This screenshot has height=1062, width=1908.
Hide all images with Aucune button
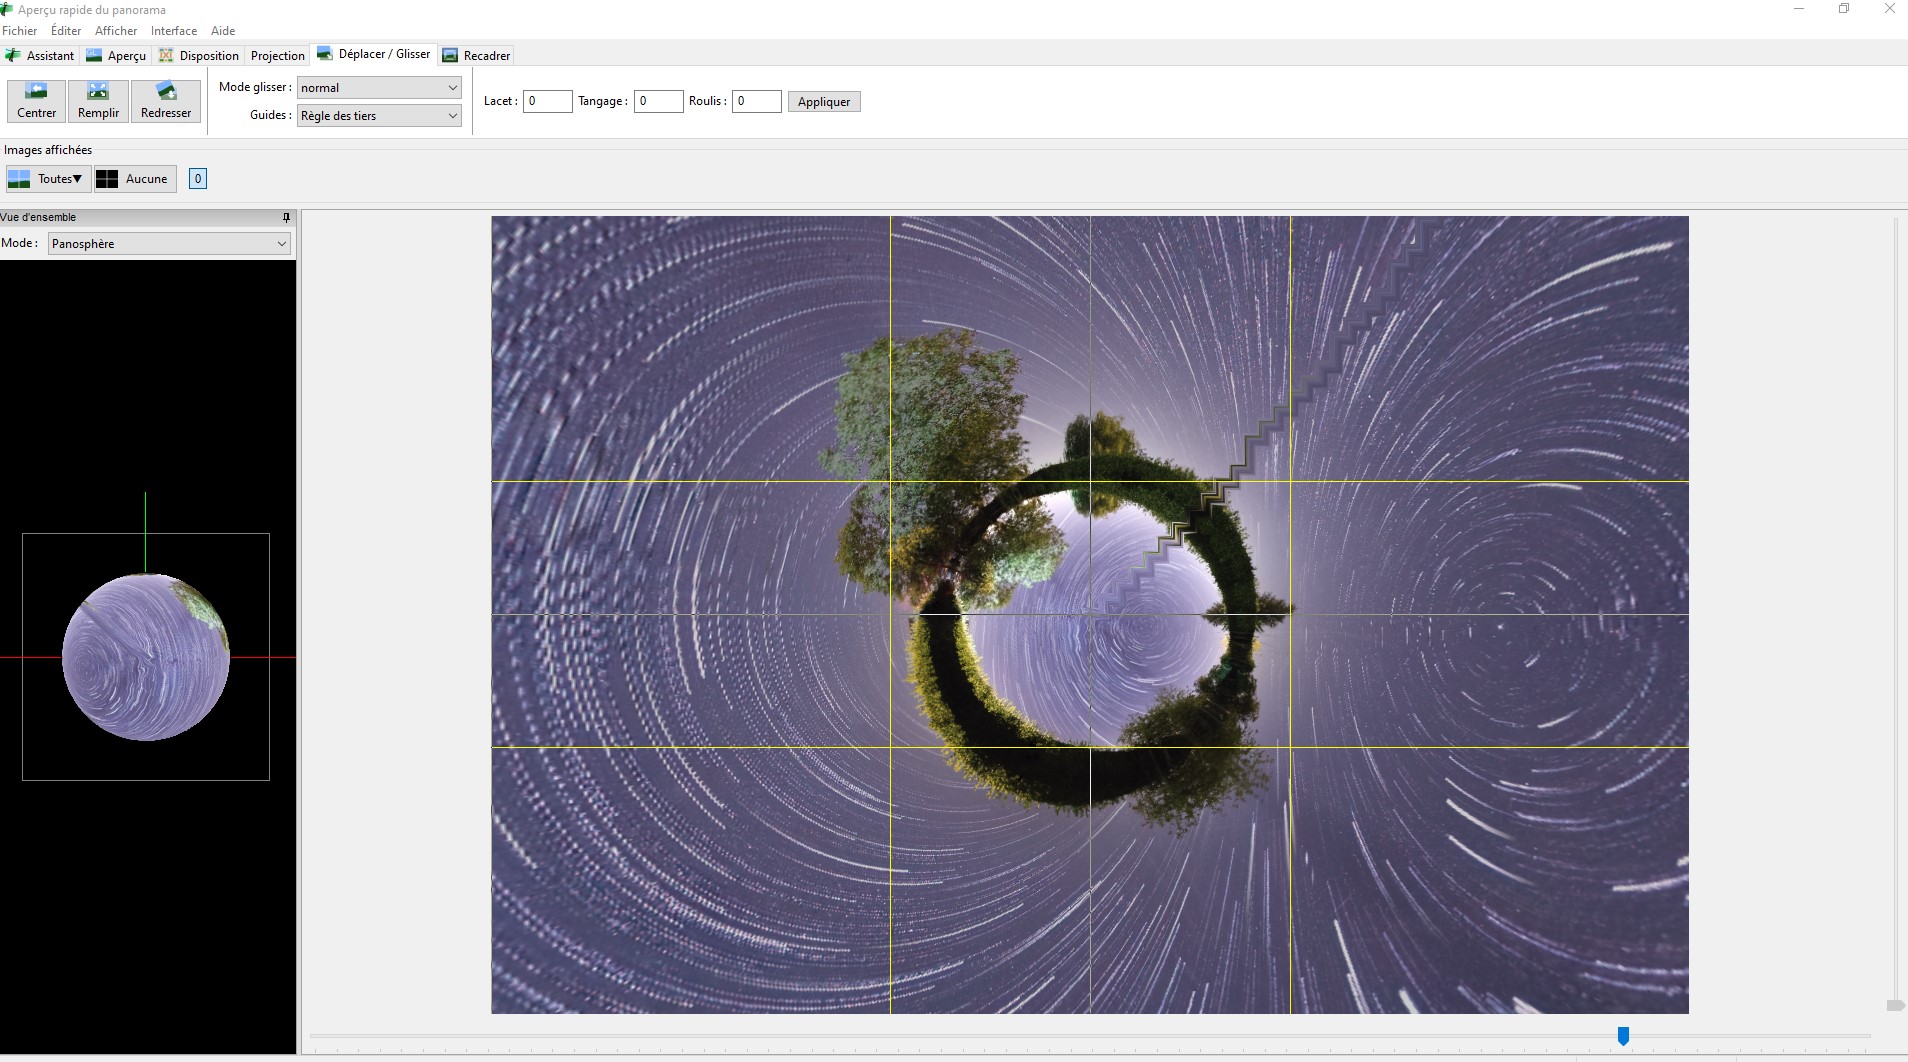pyautogui.click(x=135, y=179)
